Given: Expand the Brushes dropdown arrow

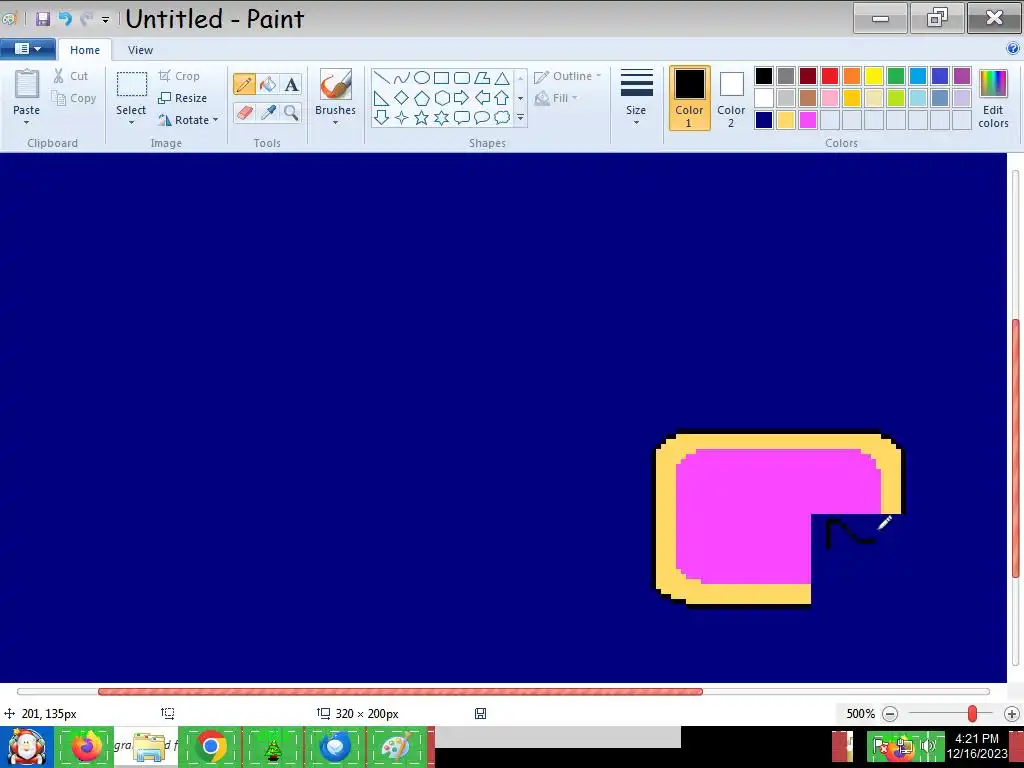Looking at the screenshot, I should tap(336, 123).
